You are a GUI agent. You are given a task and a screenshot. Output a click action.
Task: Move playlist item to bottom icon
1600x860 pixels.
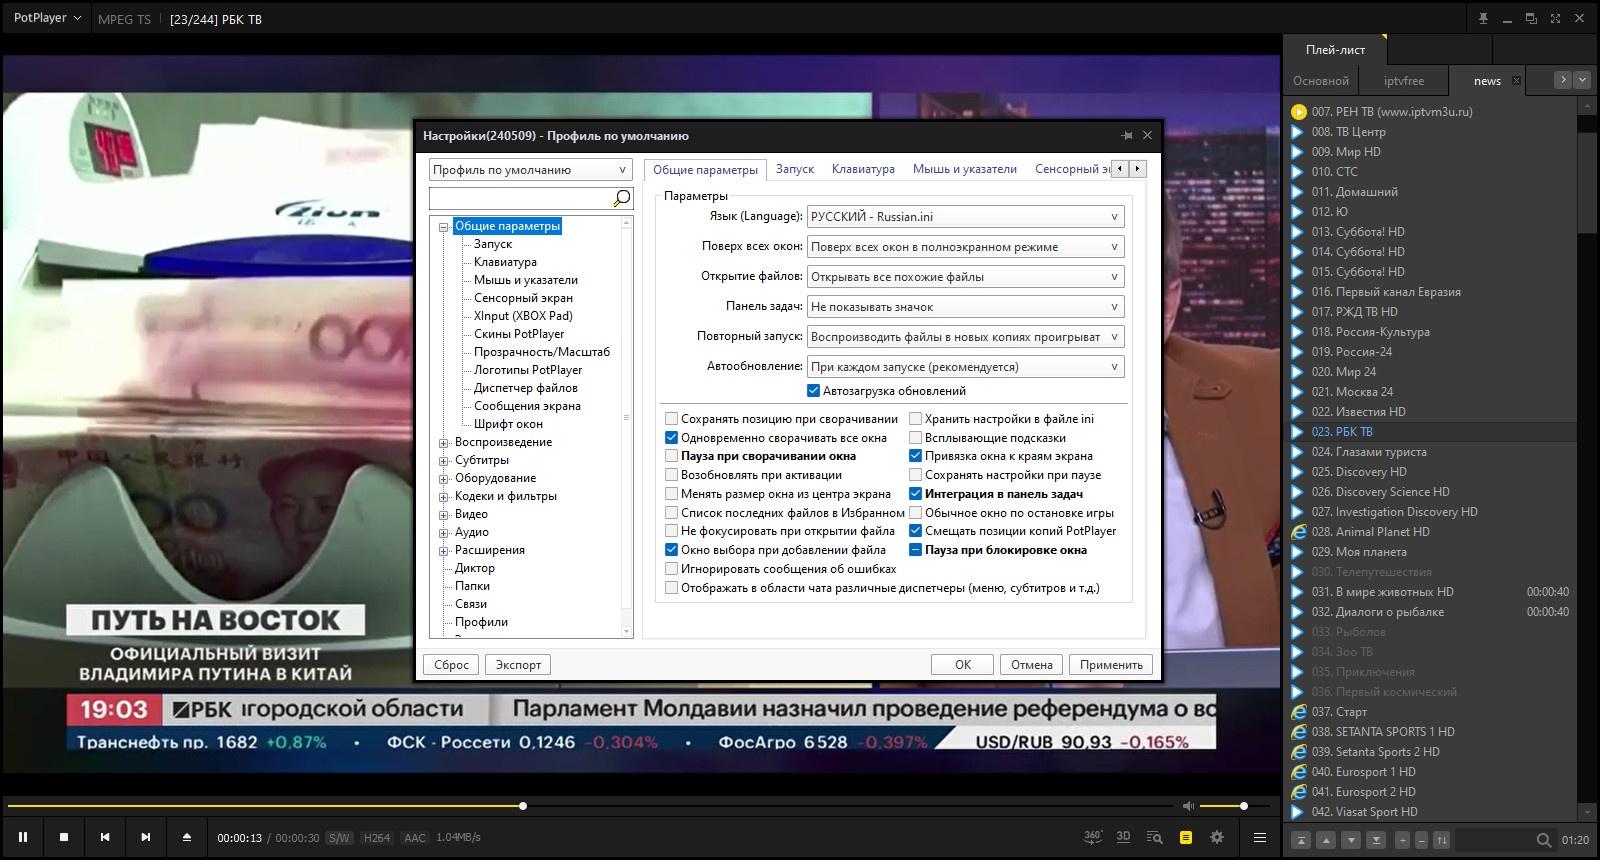[1376, 840]
